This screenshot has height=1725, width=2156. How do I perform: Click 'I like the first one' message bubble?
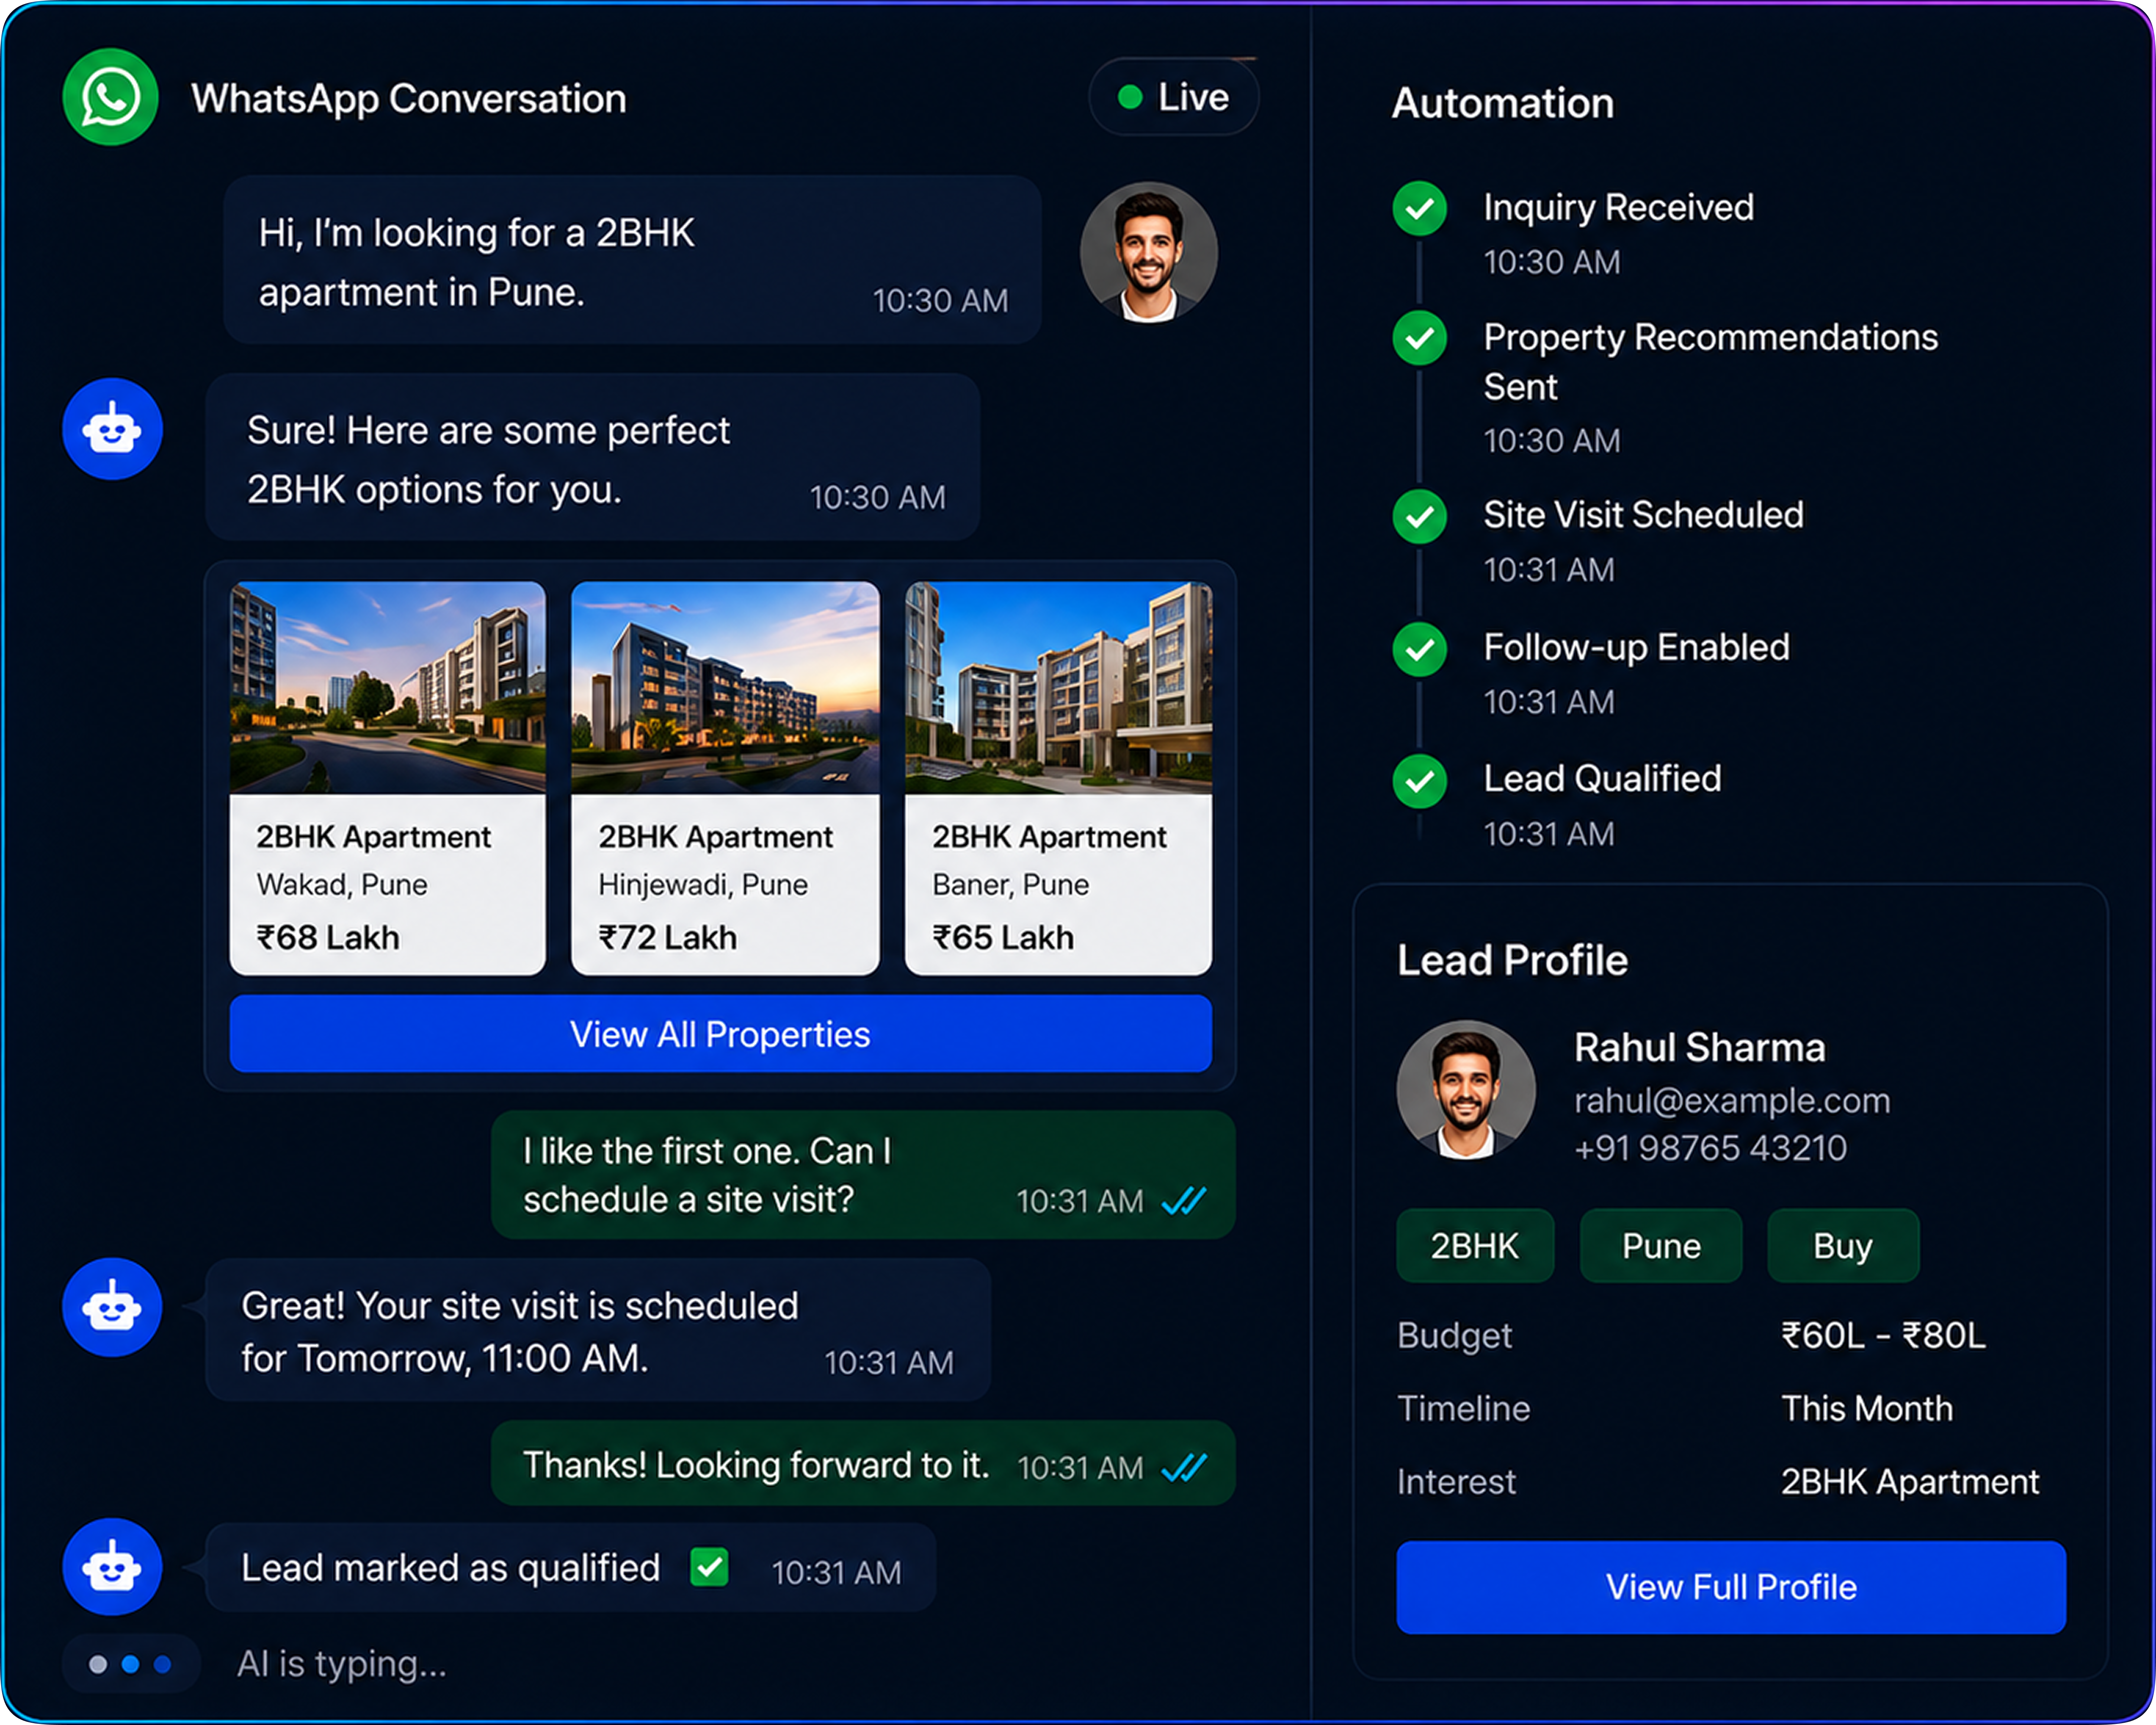click(x=863, y=1175)
